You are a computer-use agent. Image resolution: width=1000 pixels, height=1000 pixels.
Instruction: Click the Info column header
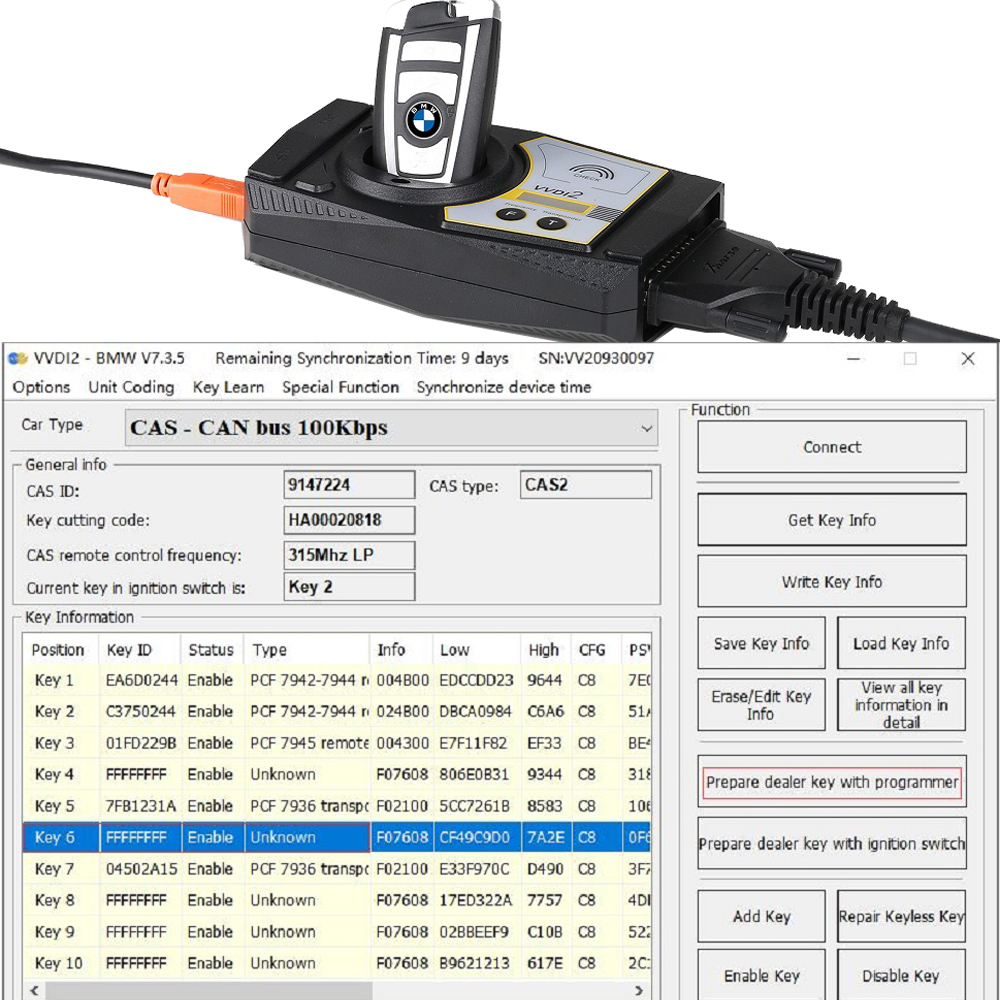pos(402,650)
